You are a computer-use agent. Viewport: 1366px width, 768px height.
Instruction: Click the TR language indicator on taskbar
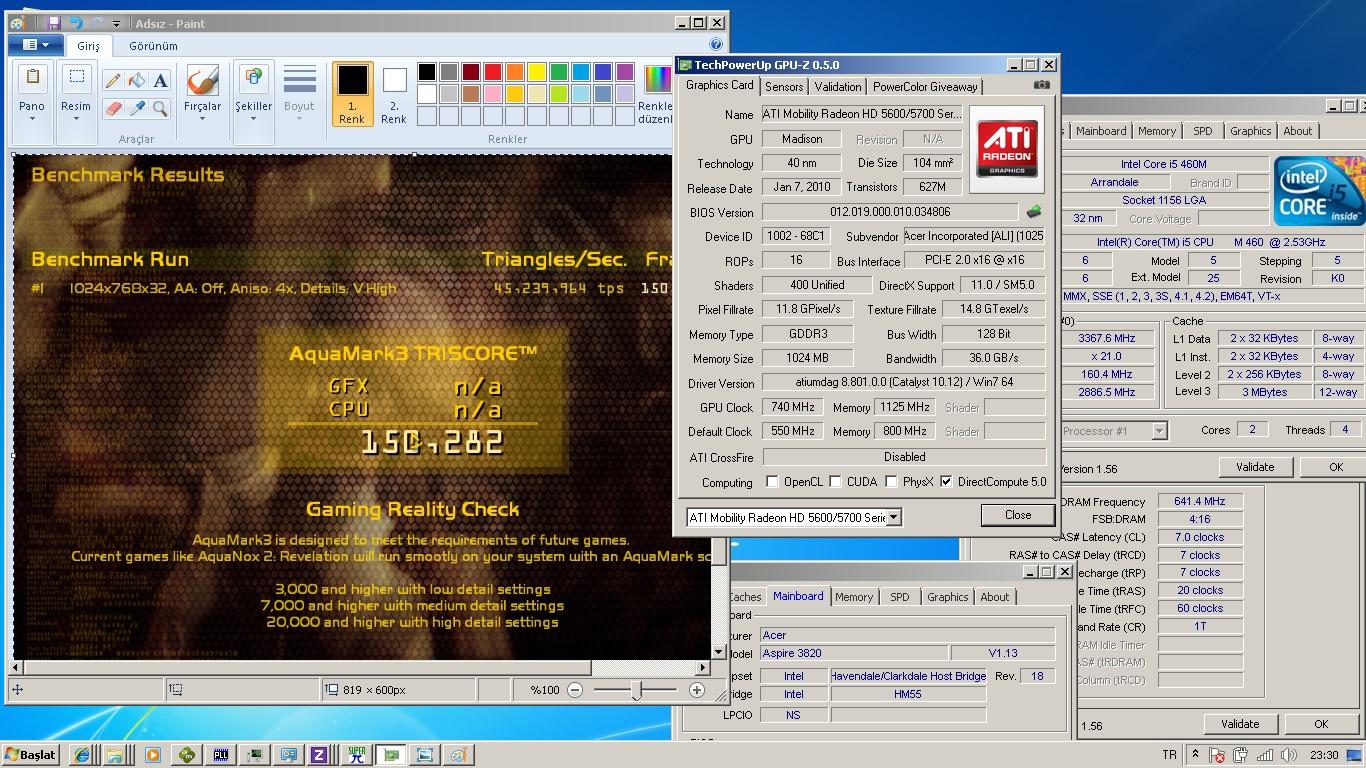[x=1170, y=755]
